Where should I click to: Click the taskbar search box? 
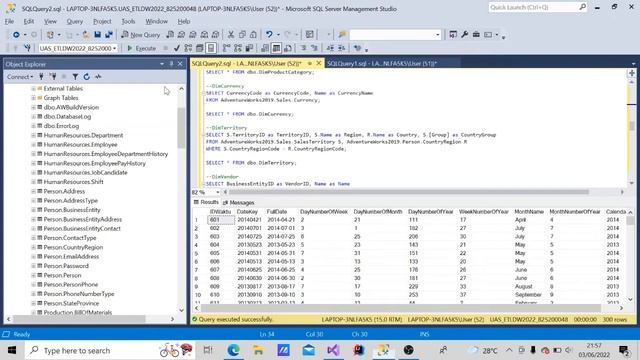(x=110, y=350)
